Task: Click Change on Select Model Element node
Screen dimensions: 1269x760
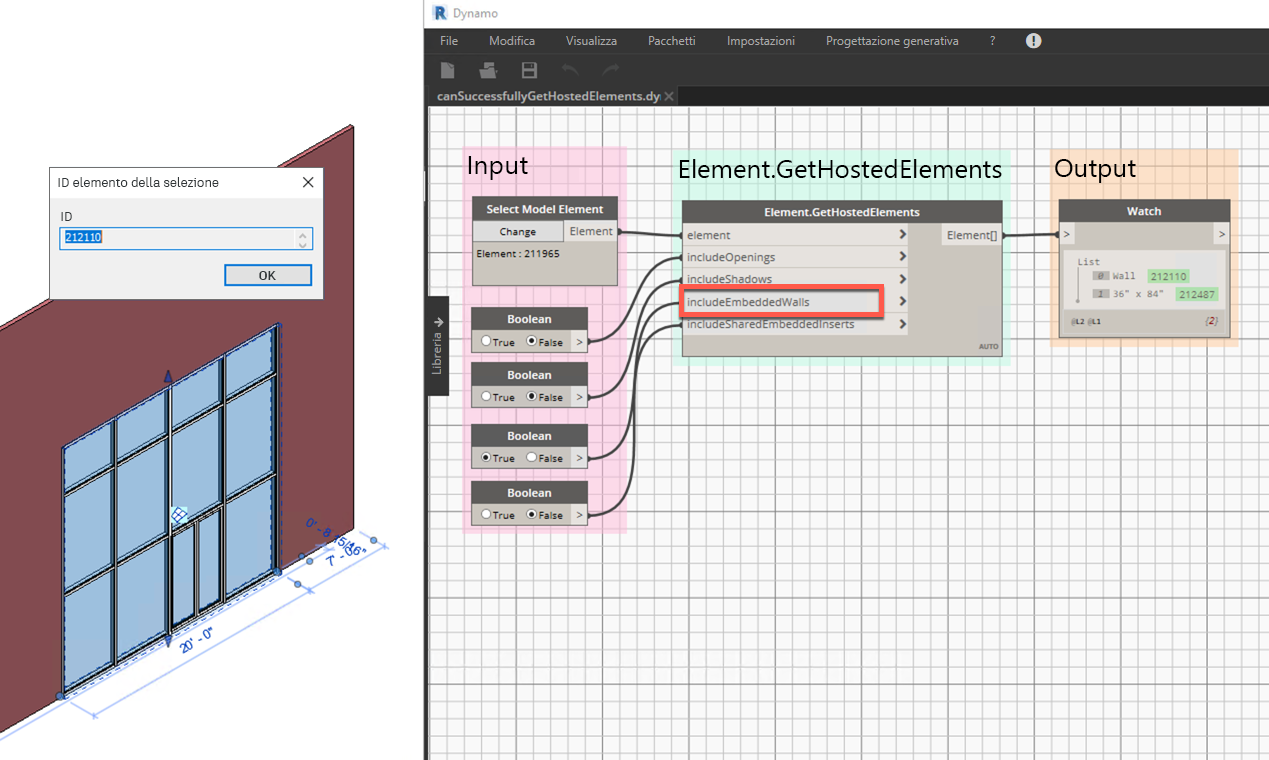Action: pyautogui.click(x=518, y=232)
